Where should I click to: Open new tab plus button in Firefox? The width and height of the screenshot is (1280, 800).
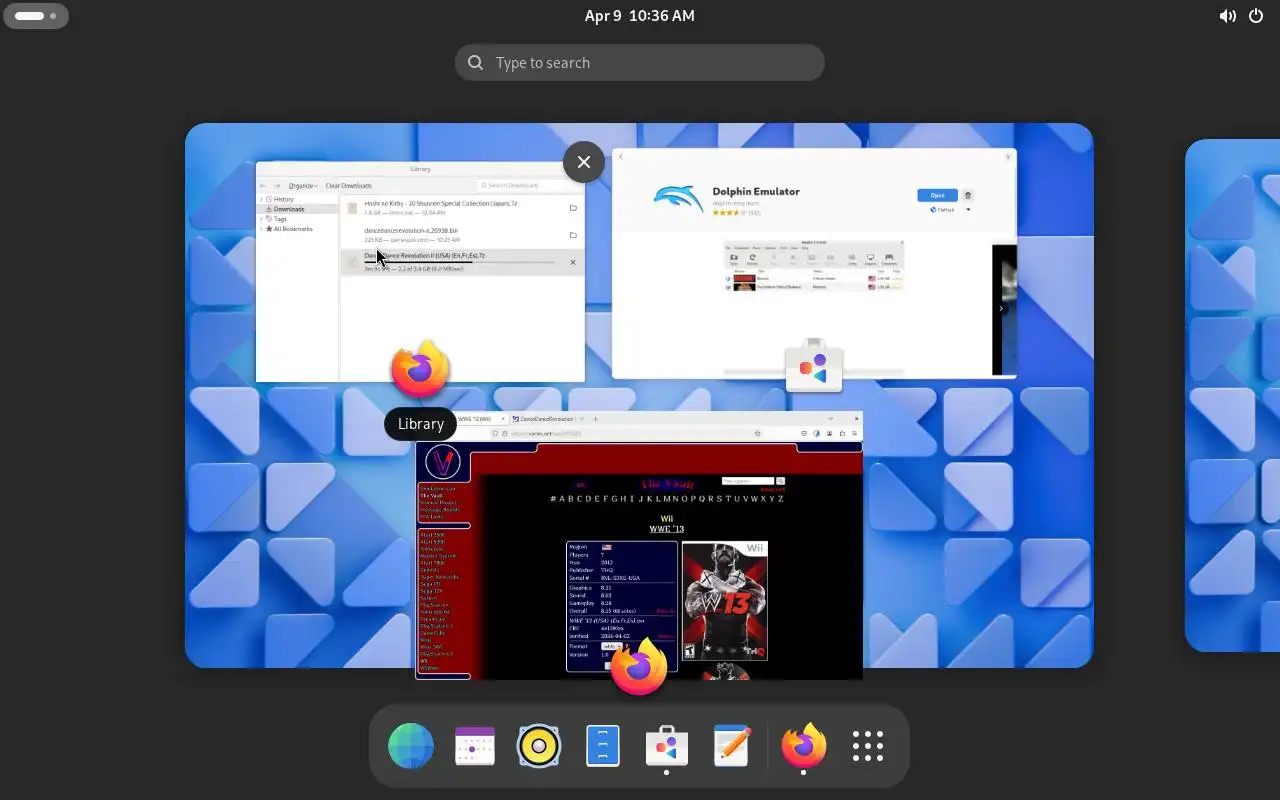pos(595,419)
